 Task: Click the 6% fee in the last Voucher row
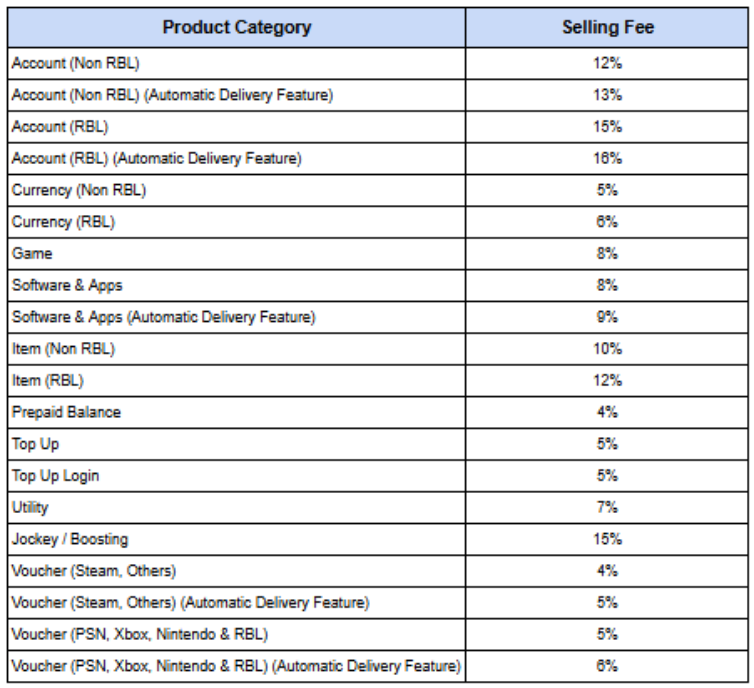(x=609, y=667)
